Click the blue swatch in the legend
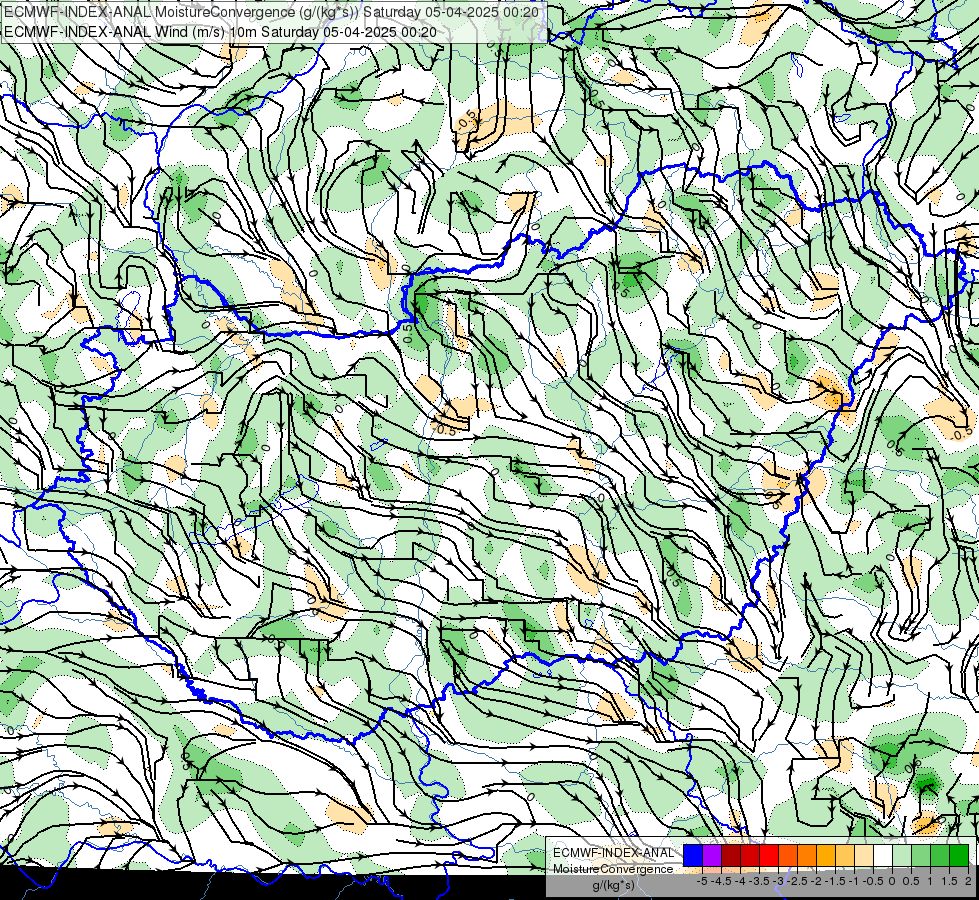The image size is (979, 900). pos(693,855)
